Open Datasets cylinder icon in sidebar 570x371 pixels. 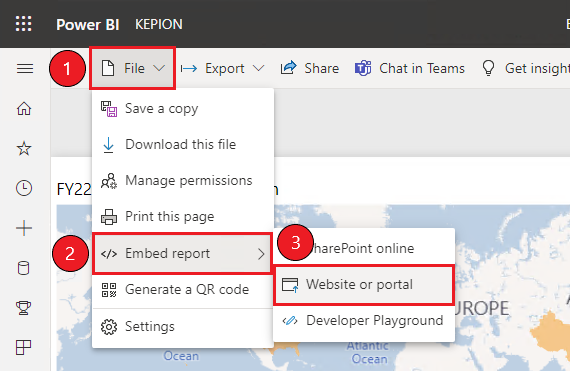pyautogui.click(x=24, y=268)
